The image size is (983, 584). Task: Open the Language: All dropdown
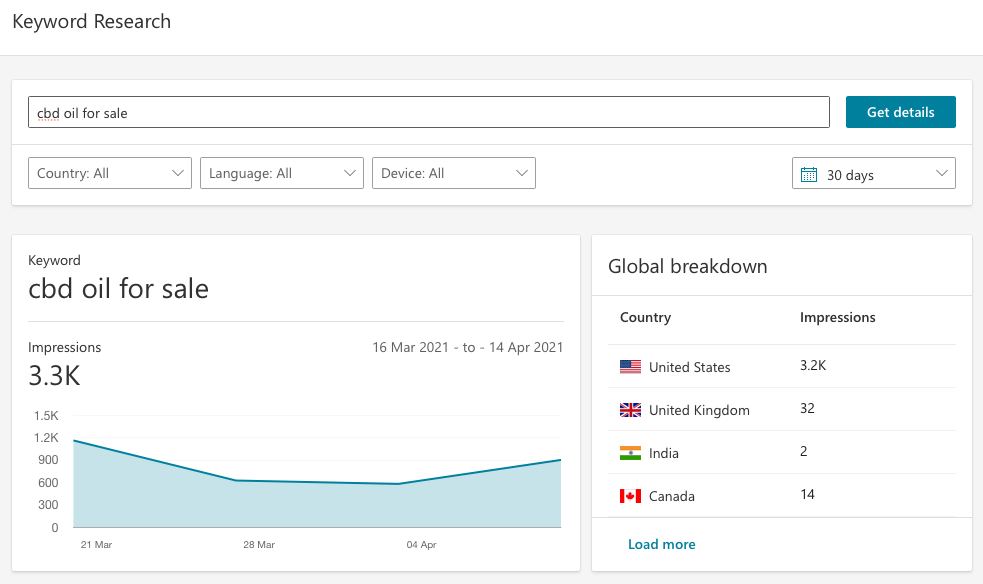(x=281, y=173)
